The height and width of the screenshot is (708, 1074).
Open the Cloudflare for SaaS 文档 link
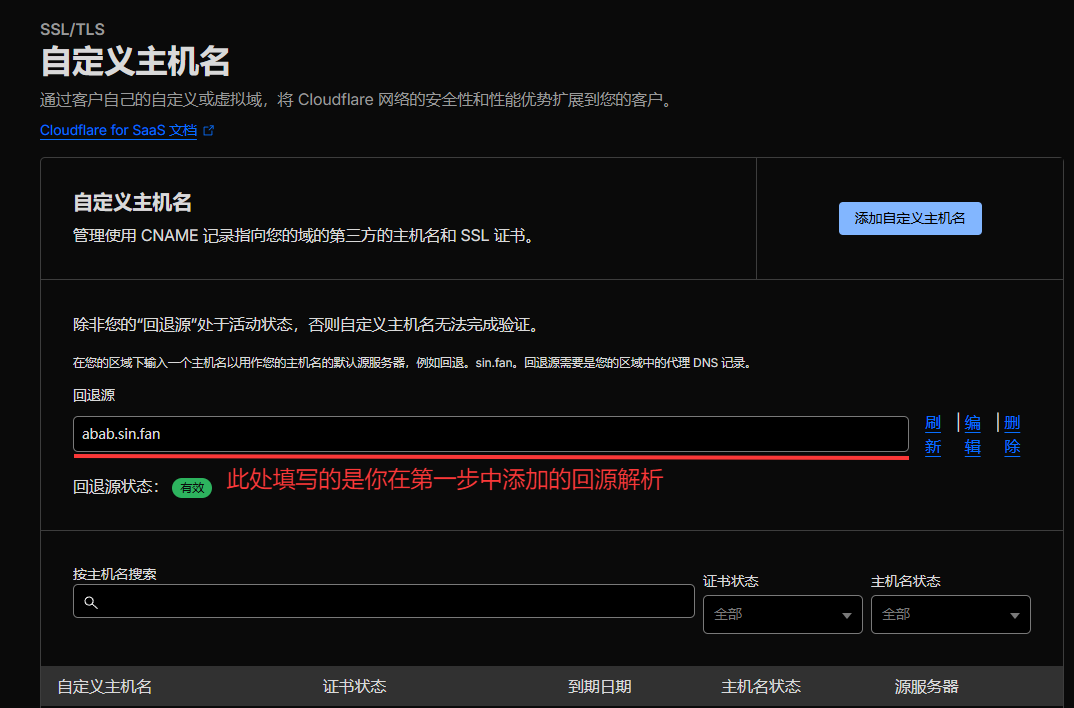point(118,130)
